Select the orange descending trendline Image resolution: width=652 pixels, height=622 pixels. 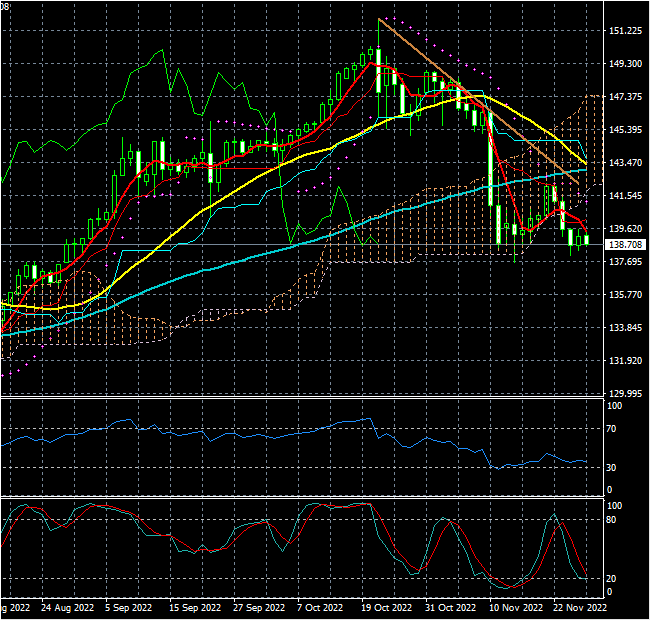[478, 101]
